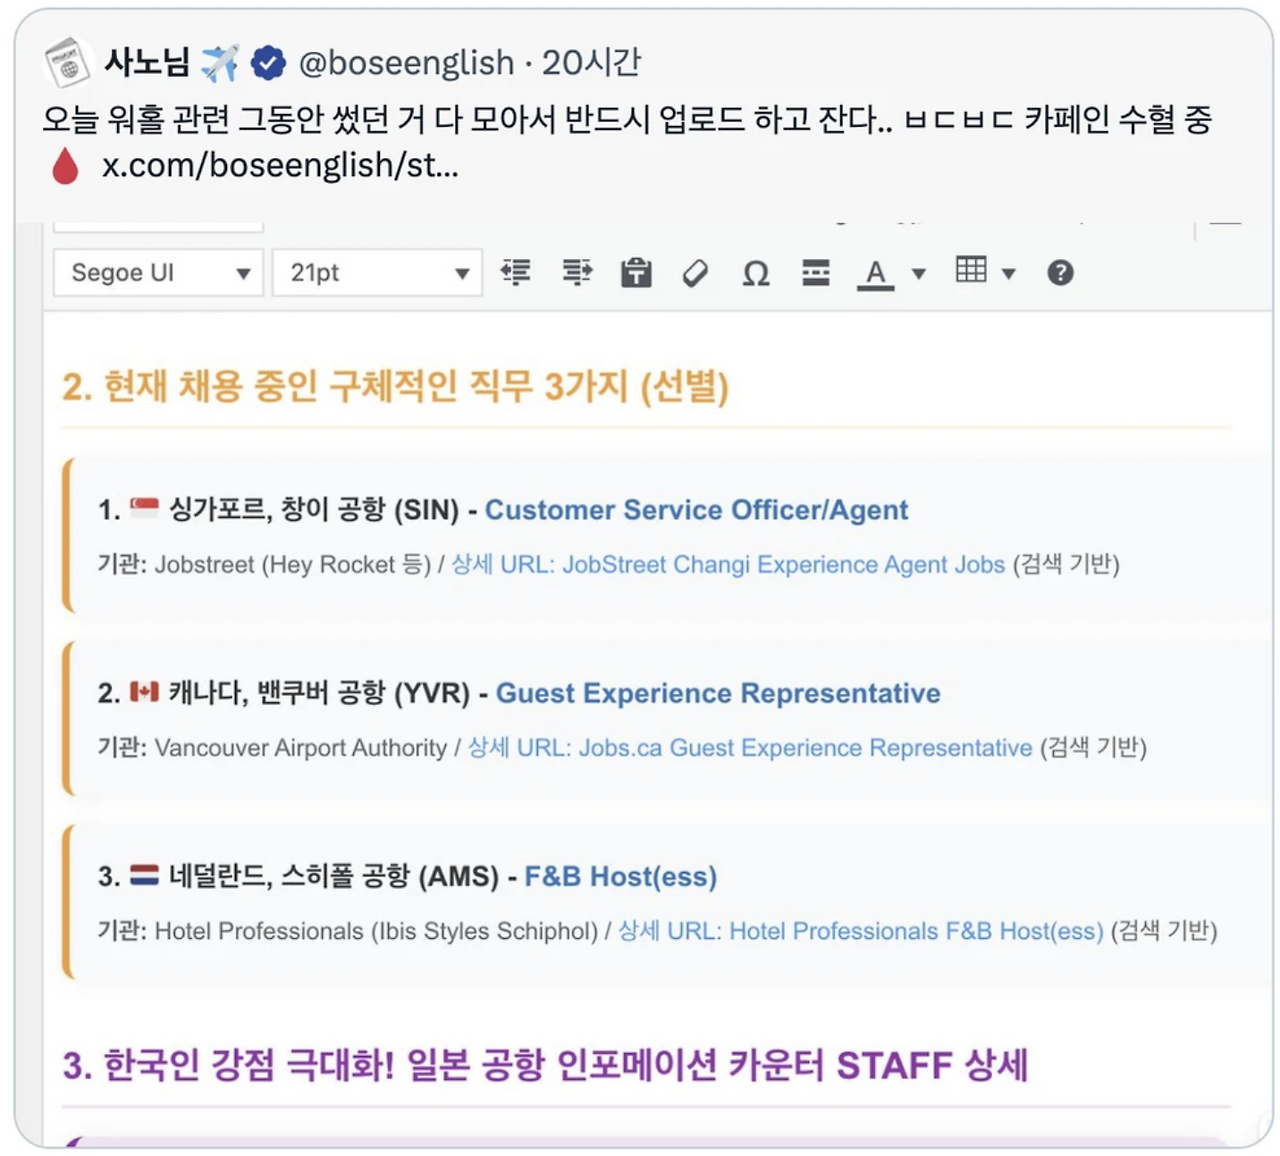This screenshot has width=1280, height=1156.
Task: Click the passport profile avatar of the tweet
Action: click(x=68, y=62)
